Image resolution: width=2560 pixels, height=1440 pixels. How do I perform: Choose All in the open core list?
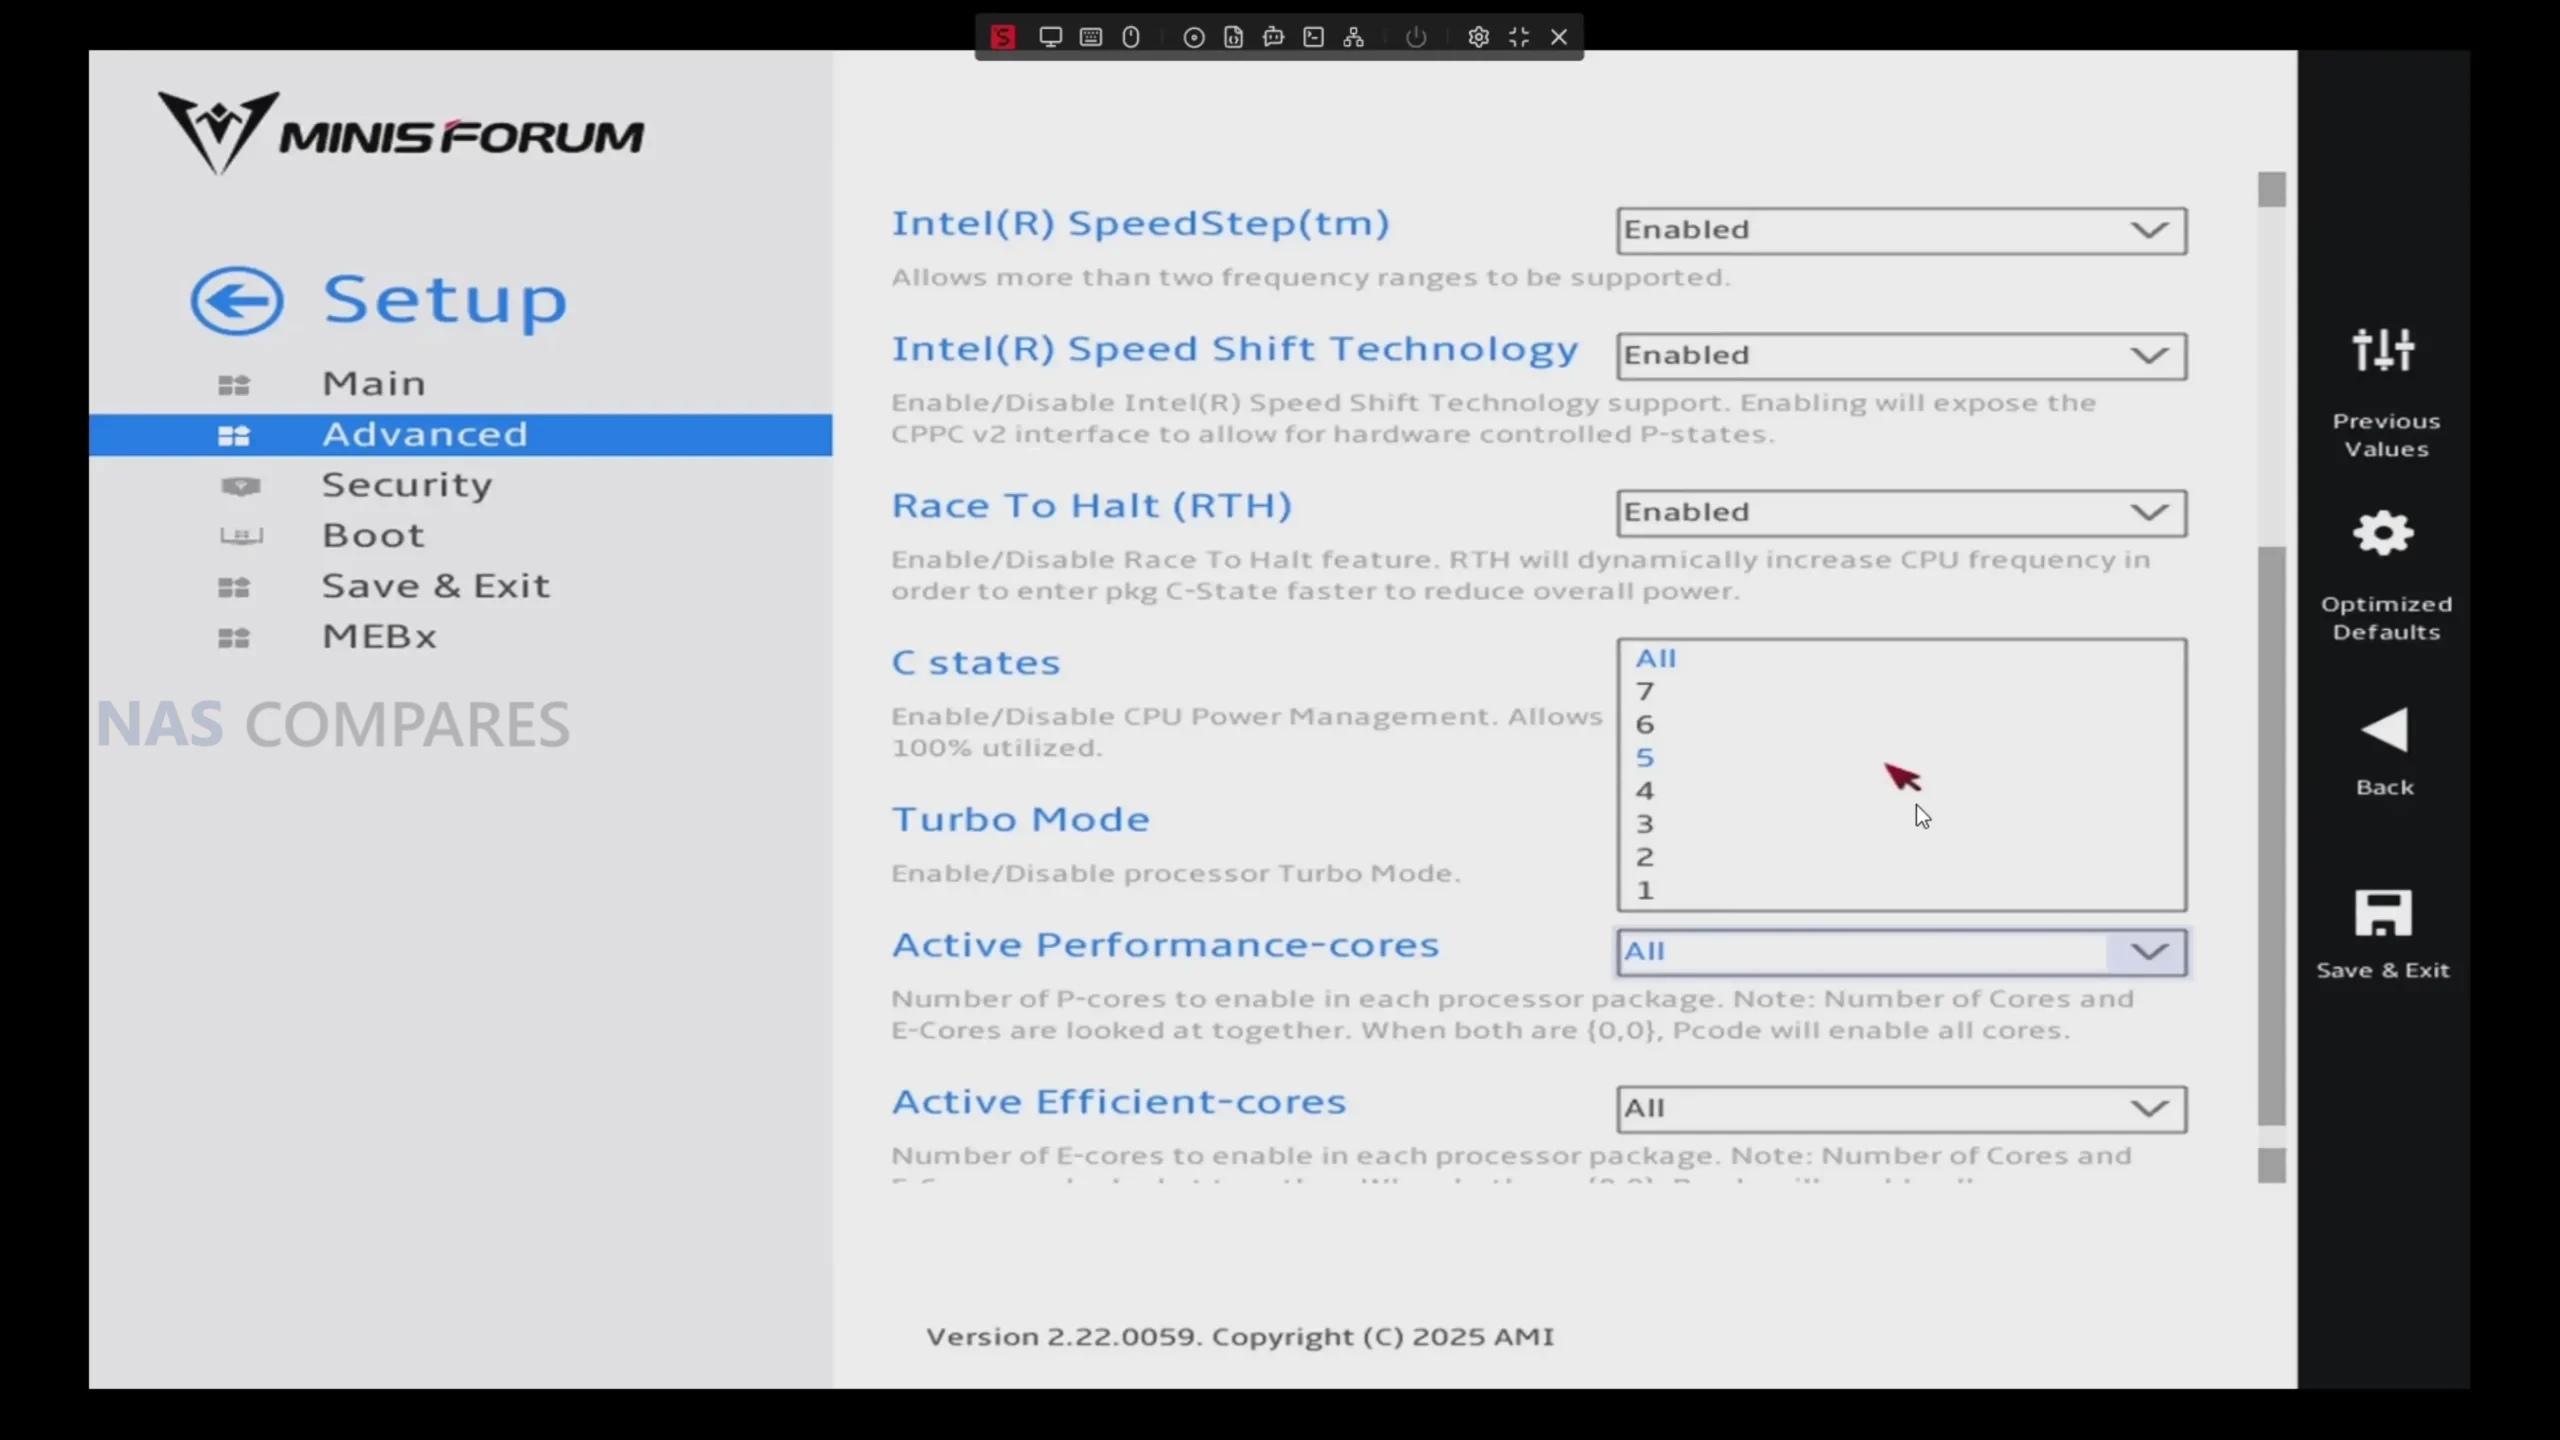(1656, 659)
